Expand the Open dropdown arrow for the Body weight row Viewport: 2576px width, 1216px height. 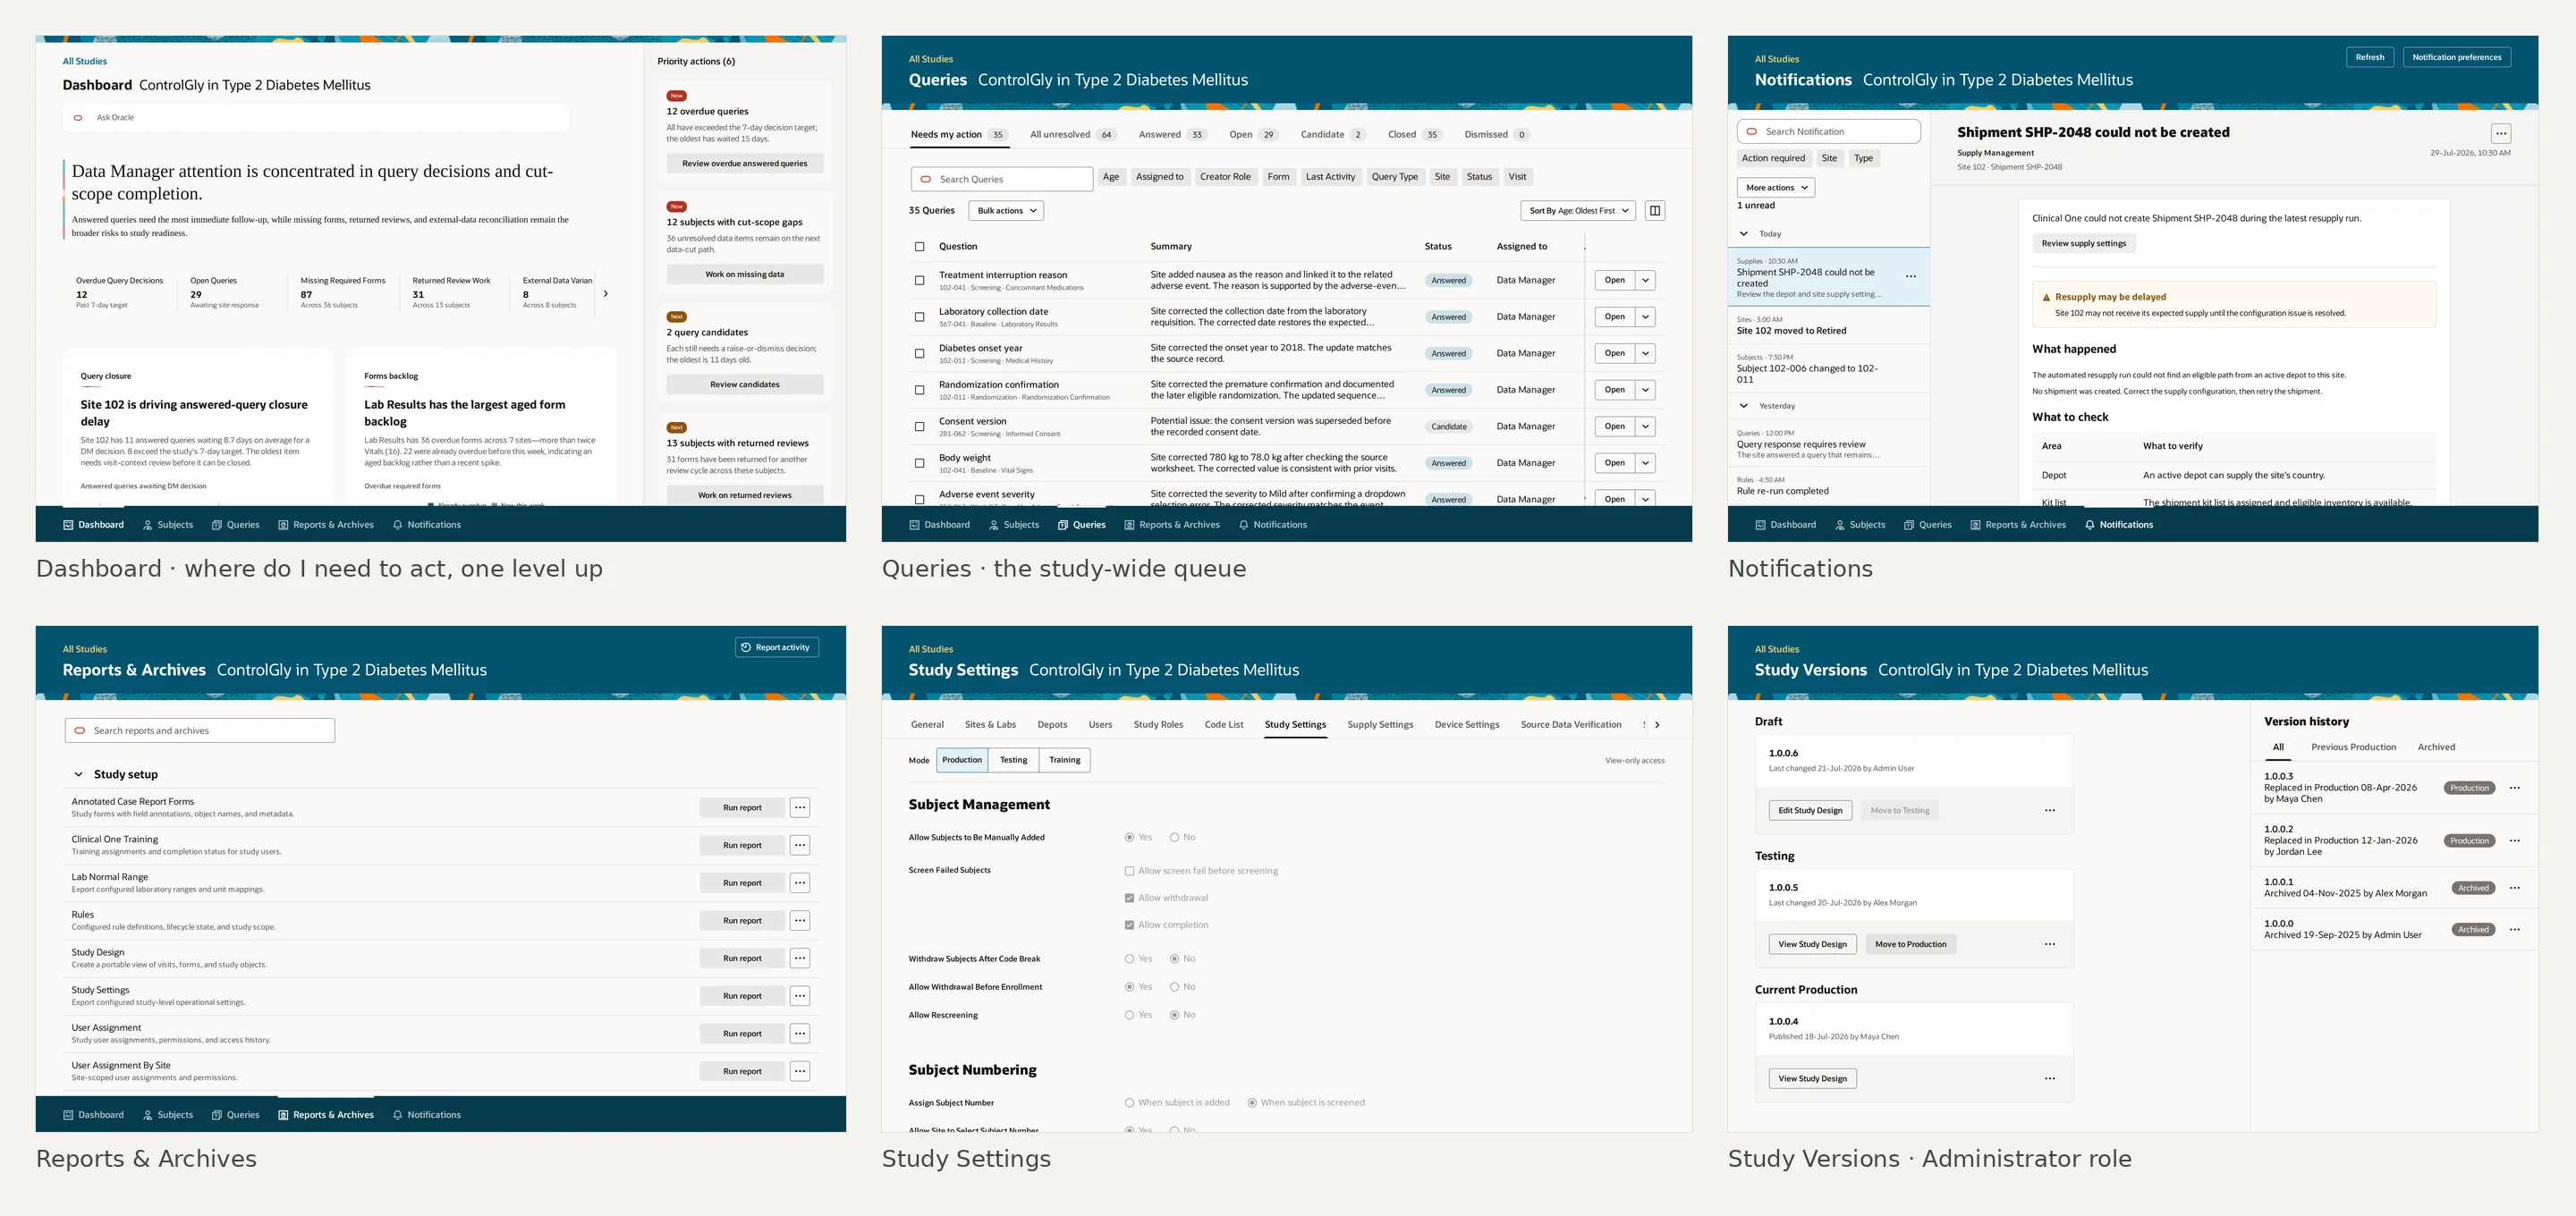click(x=1646, y=463)
